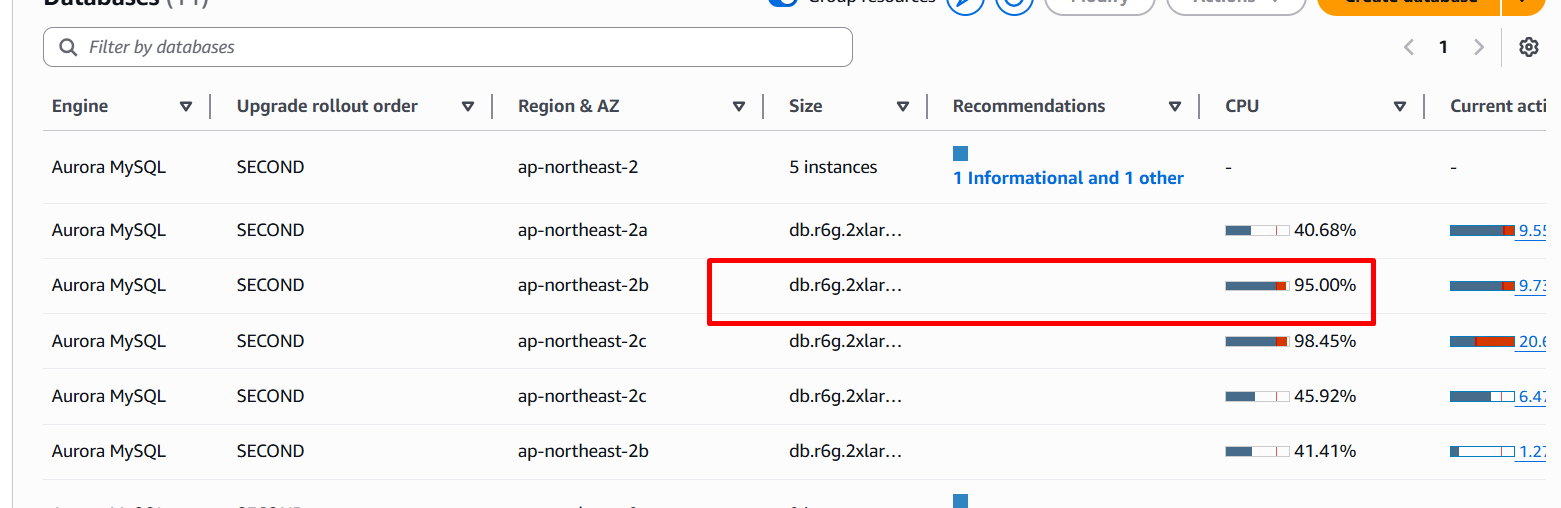Click the '41.41%' CPU value
The height and width of the screenshot is (508, 1561).
(1325, 451)
